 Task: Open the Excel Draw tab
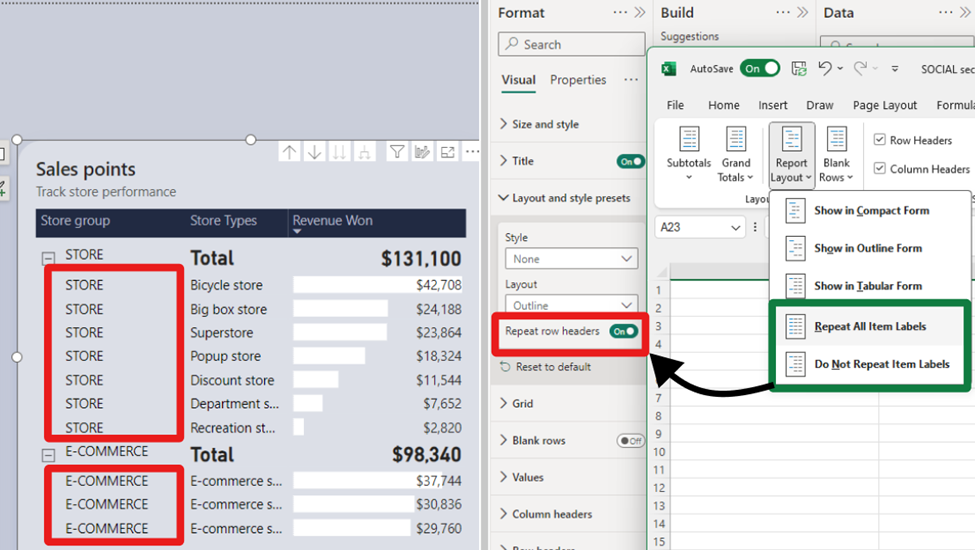[820, 105]
